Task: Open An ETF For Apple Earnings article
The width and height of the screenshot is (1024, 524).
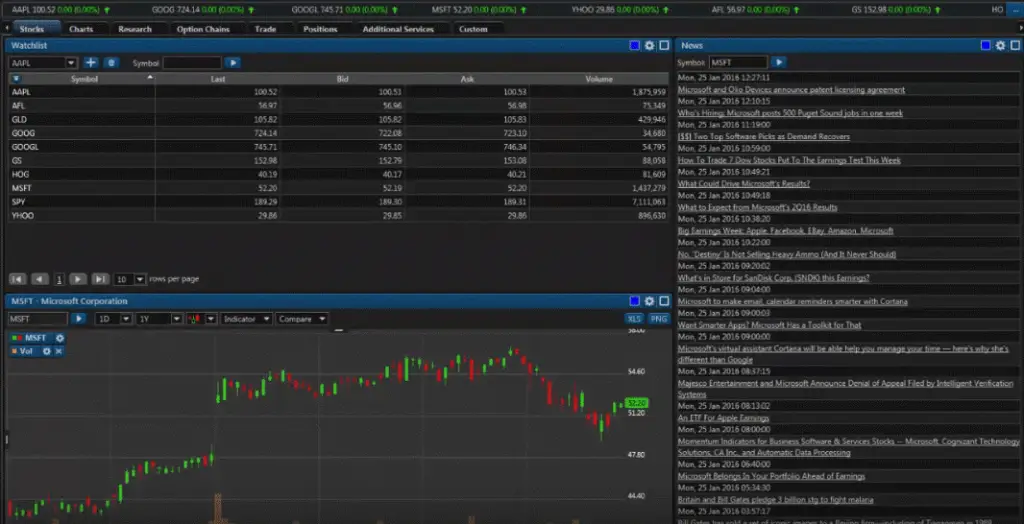Action: [x=723, y=418]
